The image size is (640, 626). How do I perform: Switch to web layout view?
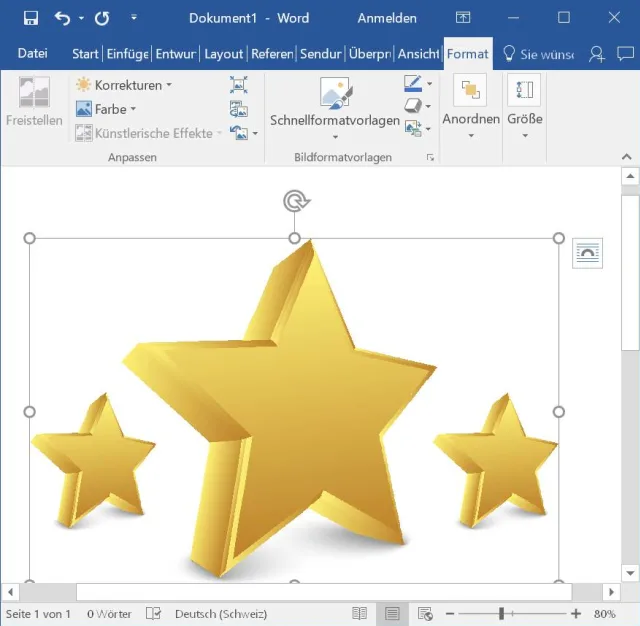(425, 613)
